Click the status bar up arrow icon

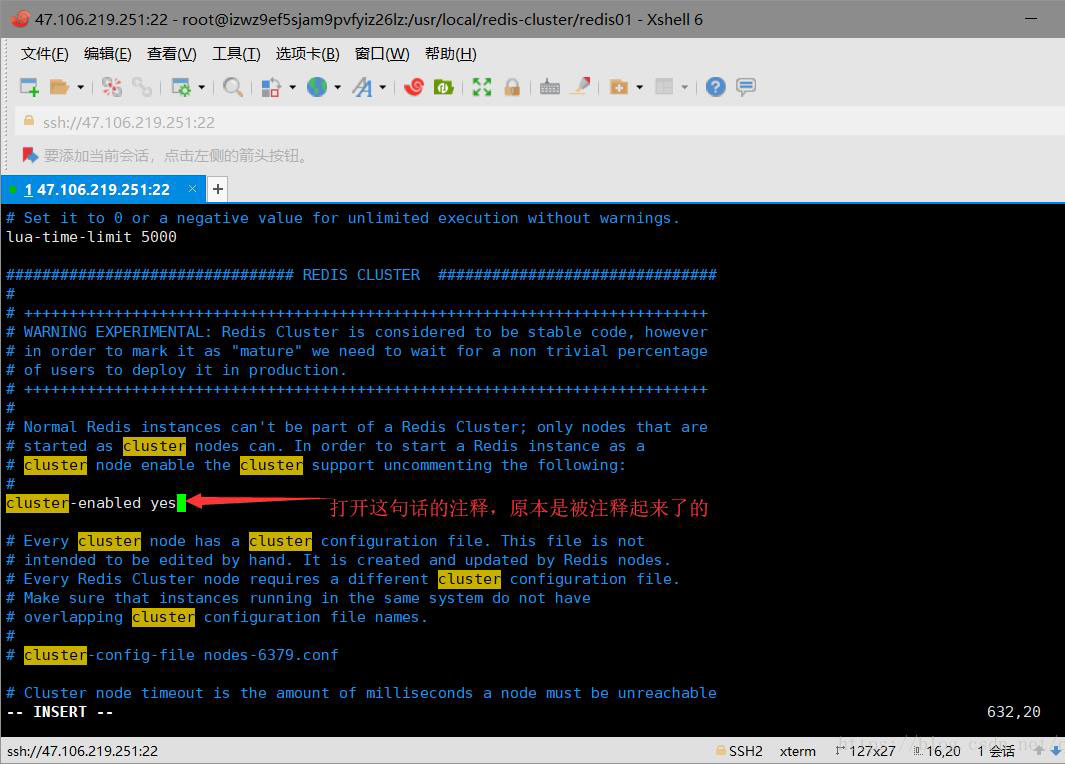(x=1039, y=750)
